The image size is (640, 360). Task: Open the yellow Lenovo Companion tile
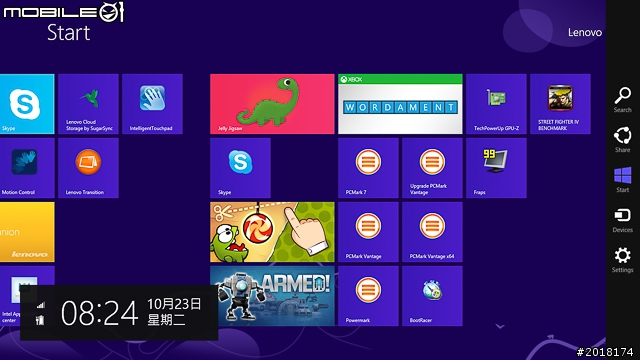click(x=27, y=232)
